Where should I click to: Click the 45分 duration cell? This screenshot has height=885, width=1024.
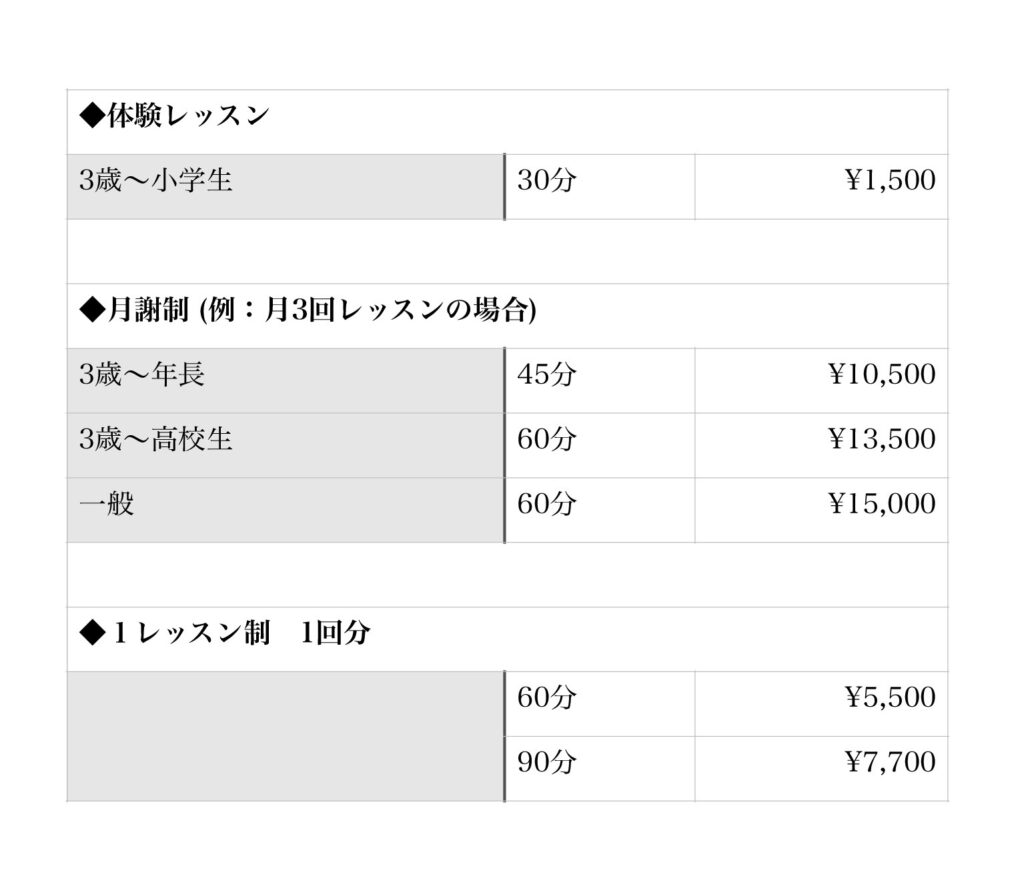[x=600, y=381]
